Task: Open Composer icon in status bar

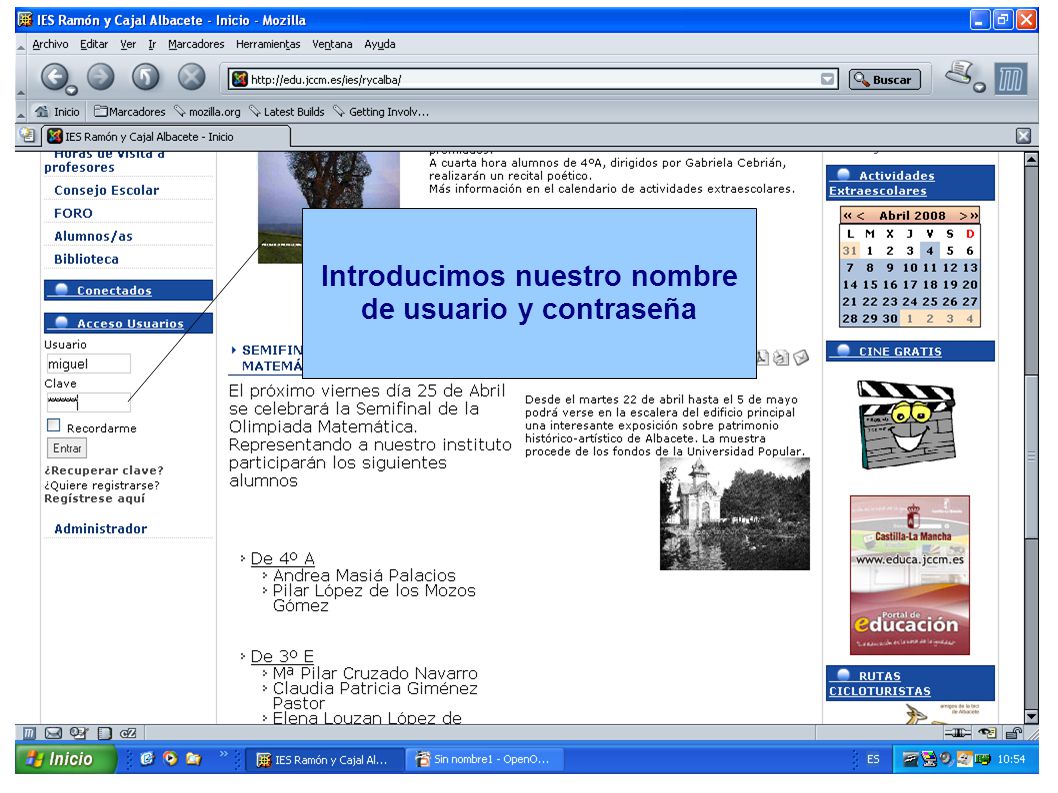Action: click(79, 733)
